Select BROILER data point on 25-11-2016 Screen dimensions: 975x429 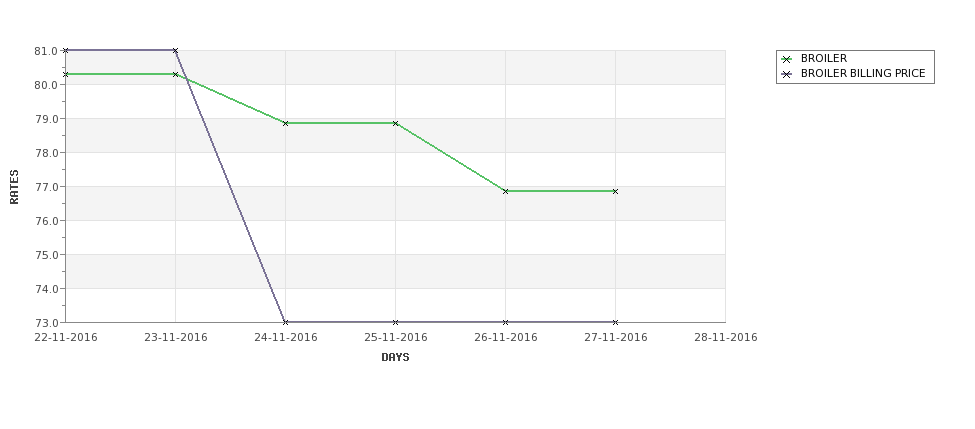click(x=395, y=123)
